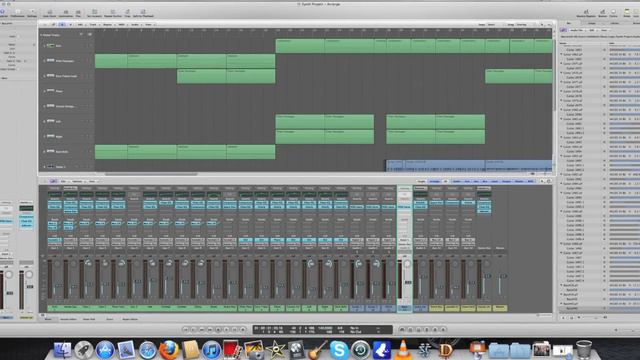Toggle the blue Catch playhead button in Arrange
This screenshot has width=640, height=360.
(x=62, y=24)
